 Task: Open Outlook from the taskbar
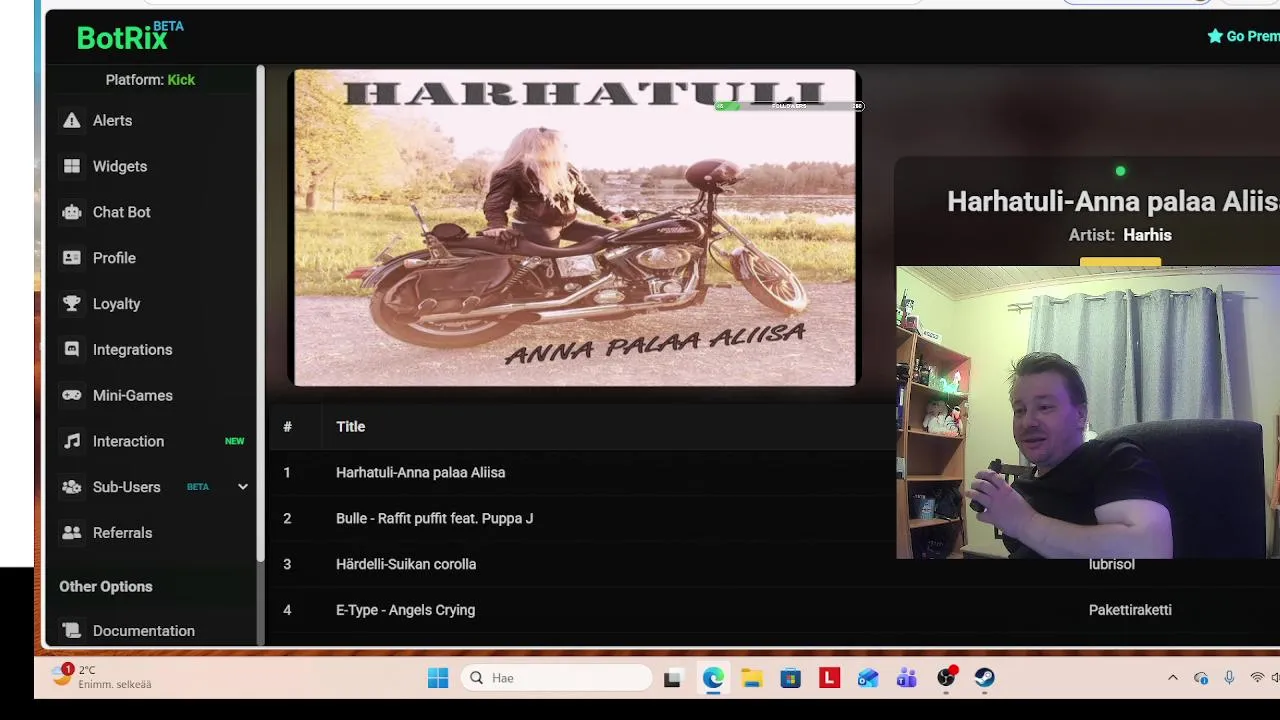point(868,678)
